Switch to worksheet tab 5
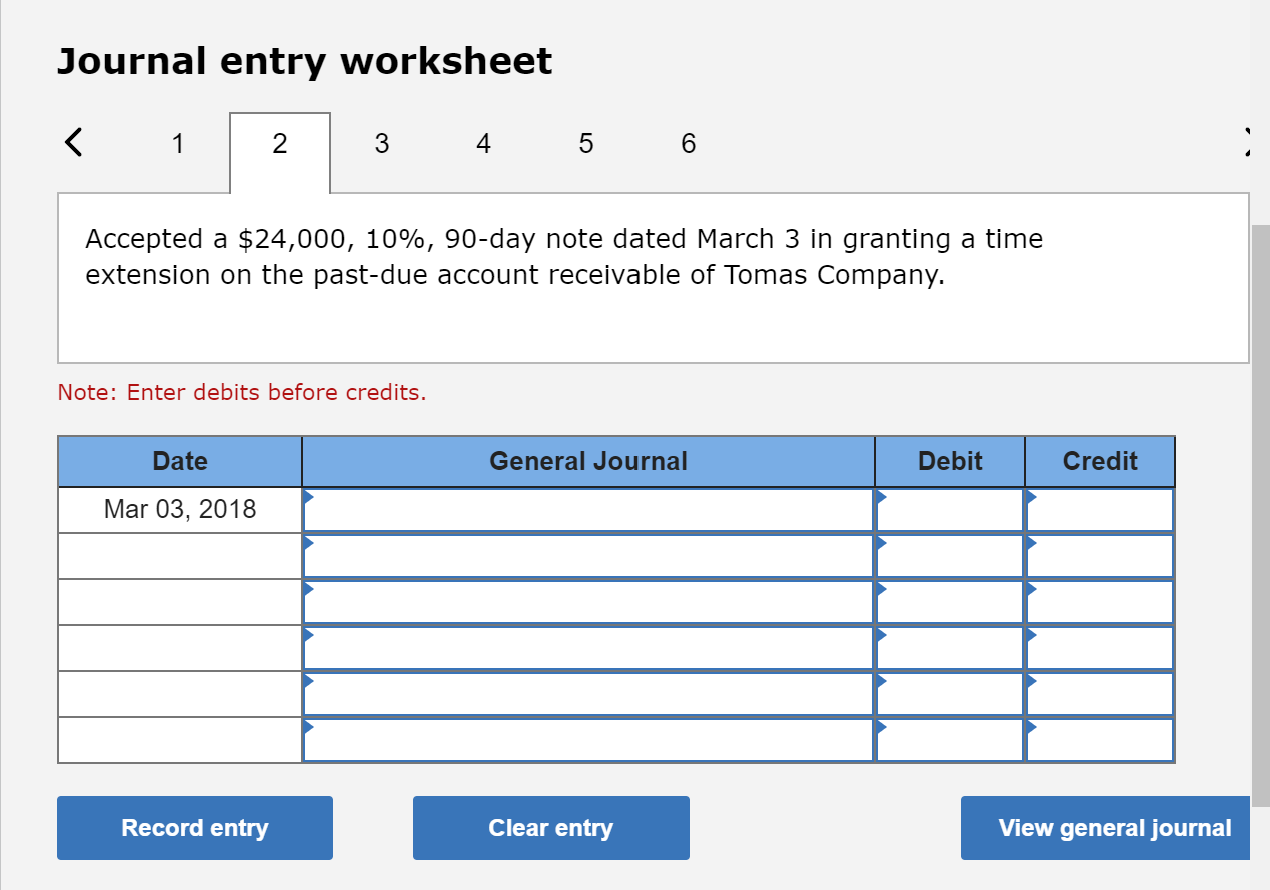This screenshot has width=1270, height=890. [585, 143]
